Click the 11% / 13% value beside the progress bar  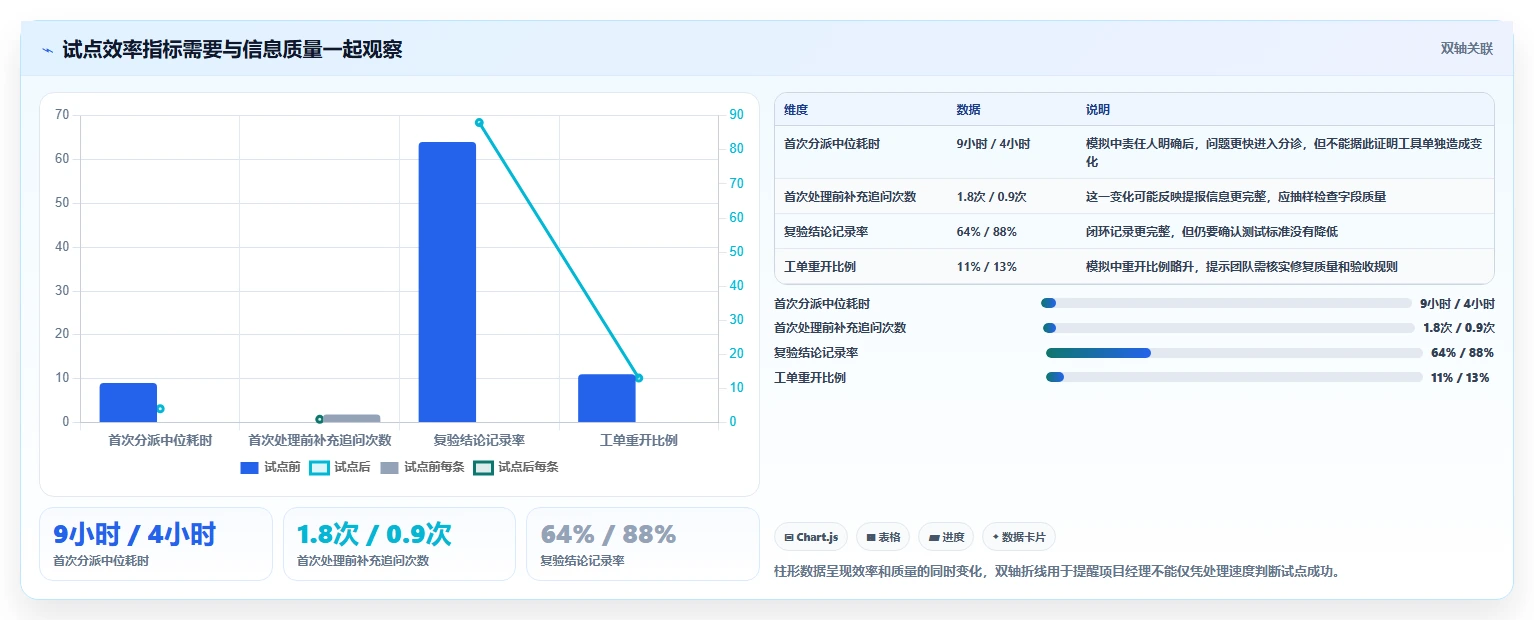[1460, 378]
